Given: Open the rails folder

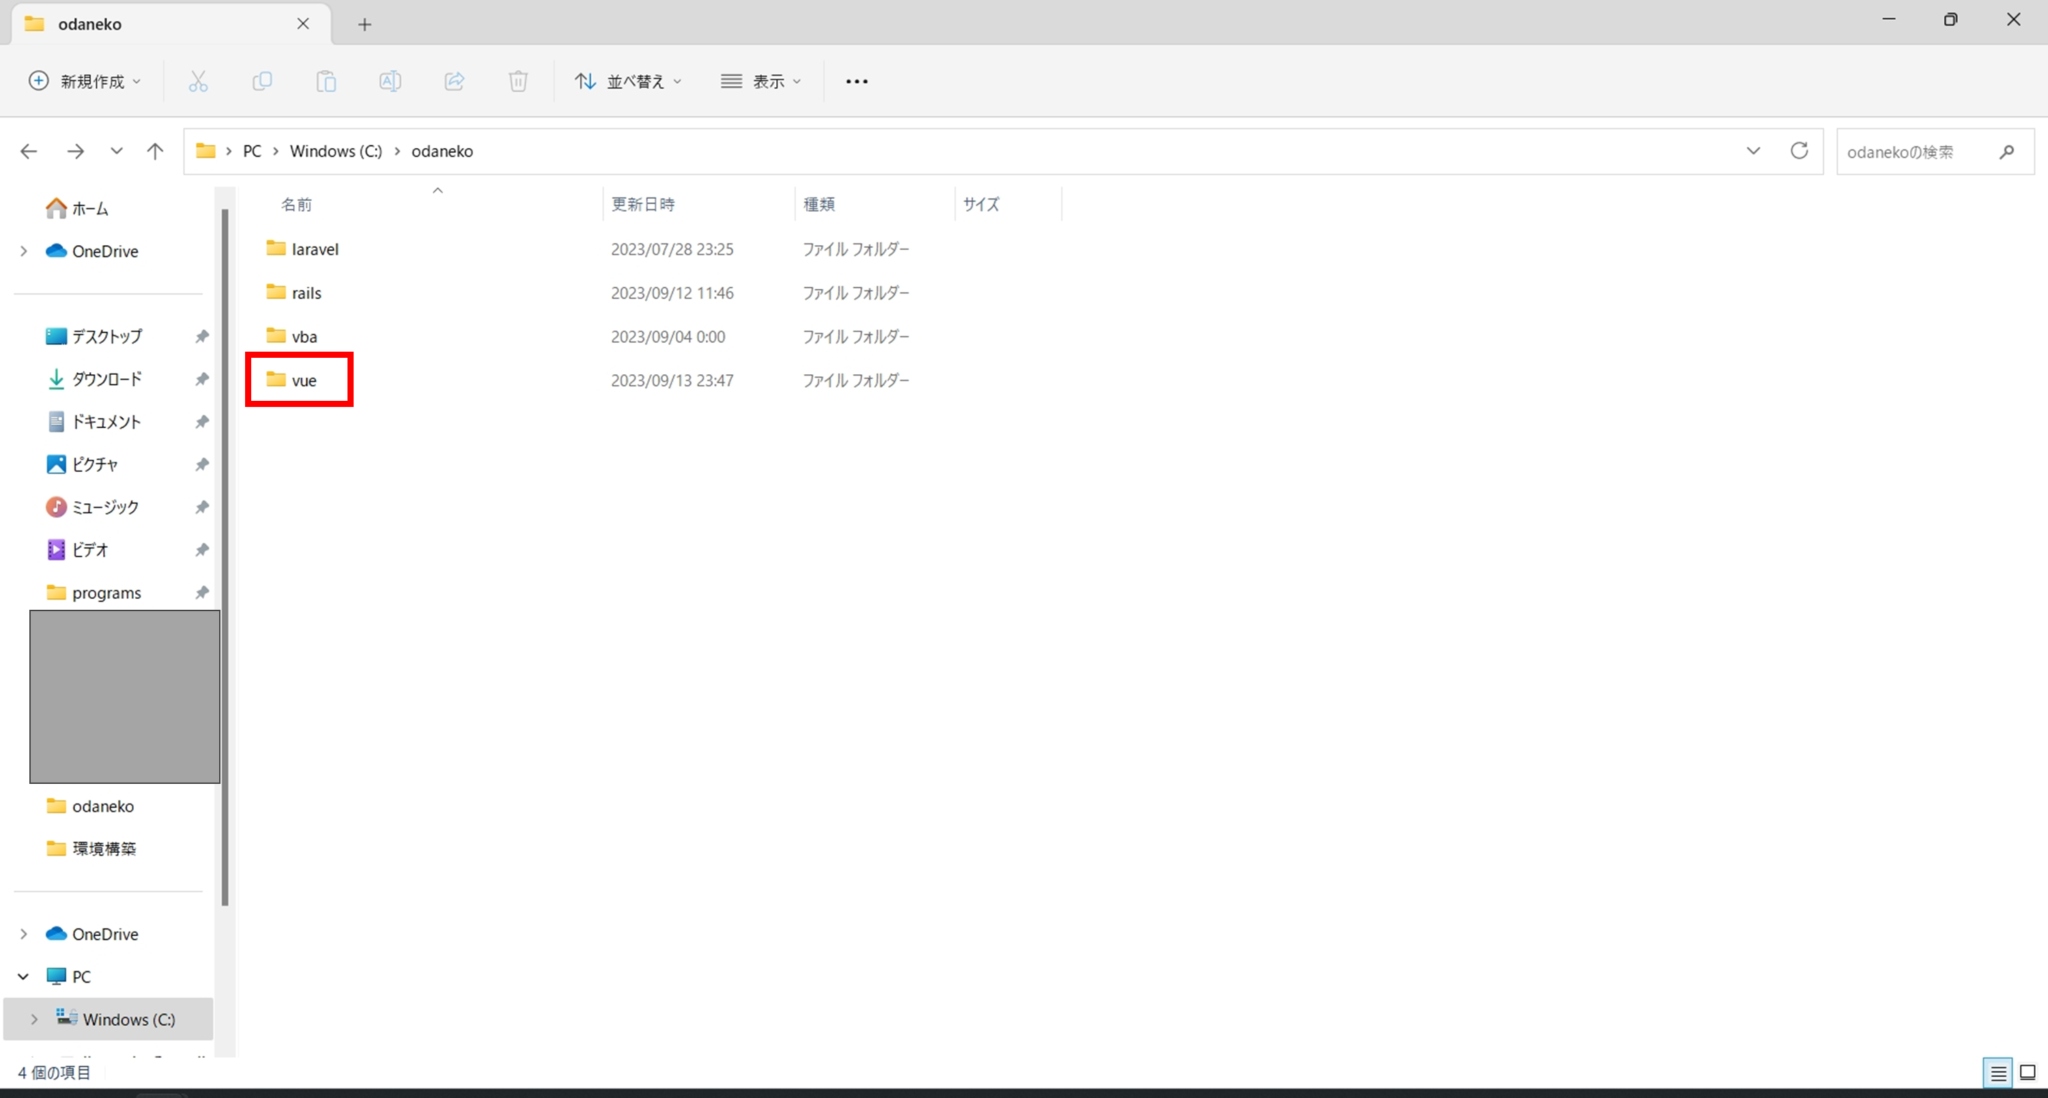Looking at the screenshot, I should tap(306, 292).
